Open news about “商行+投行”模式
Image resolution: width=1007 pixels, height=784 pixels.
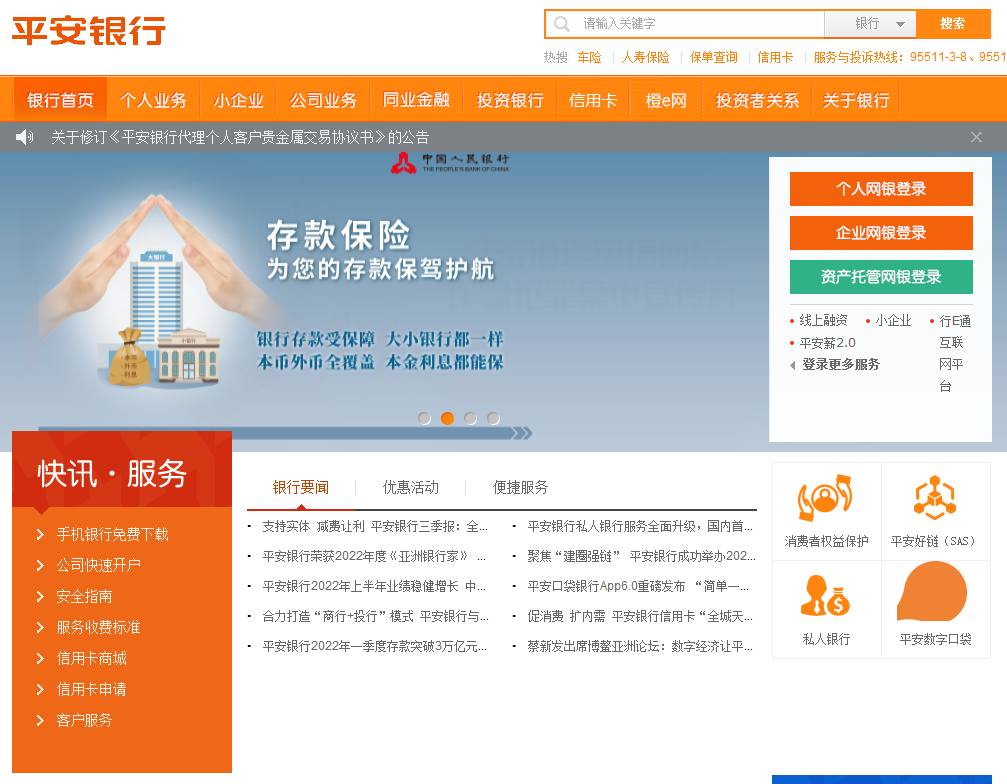click(376, 616)
